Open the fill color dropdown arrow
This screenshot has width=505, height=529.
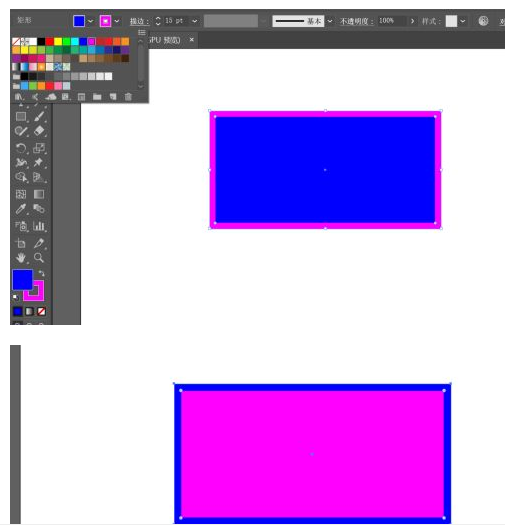click(90, 21)
